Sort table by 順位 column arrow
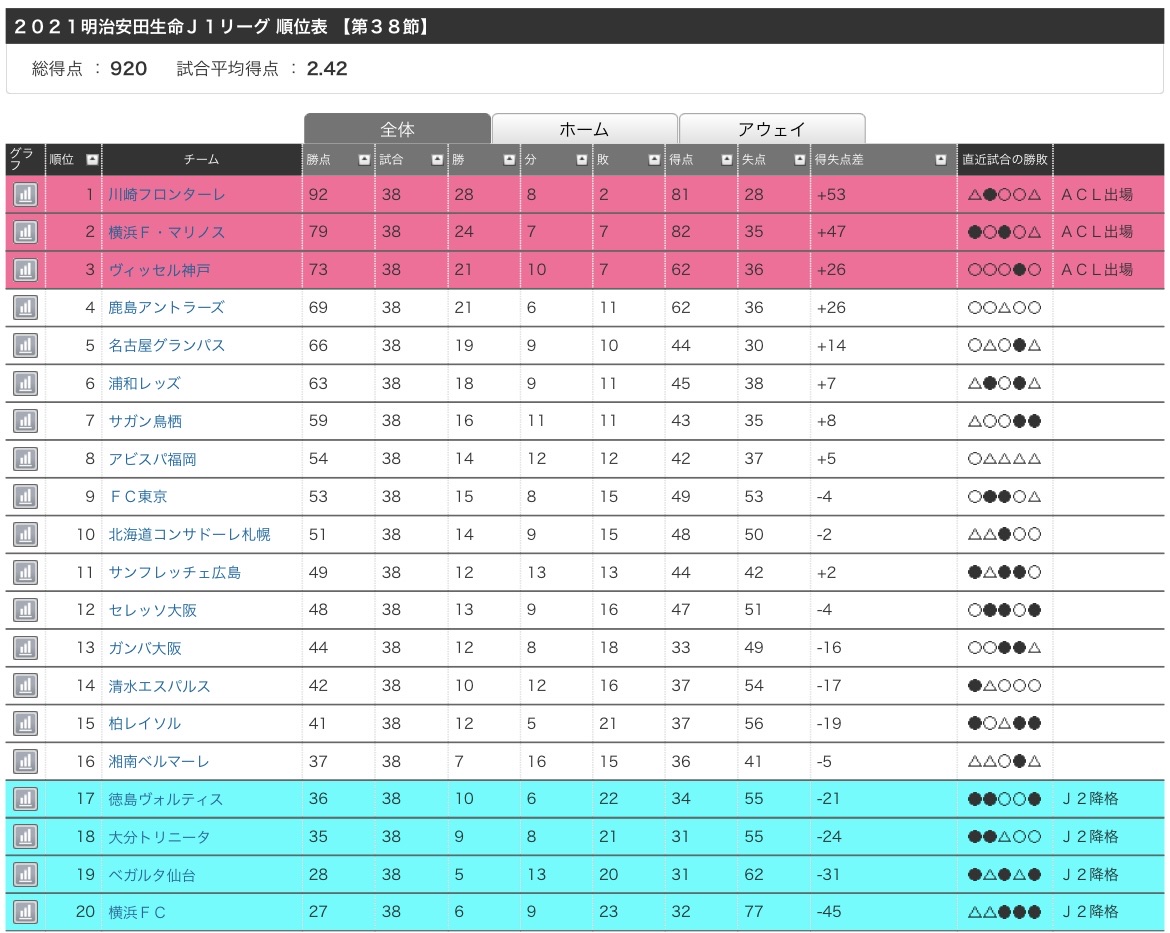The image size is (1170, 933). tap(93, 160)
